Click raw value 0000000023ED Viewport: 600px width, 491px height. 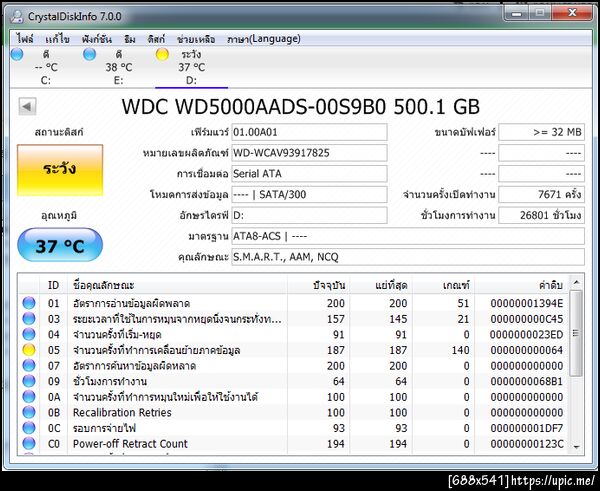pos(527,335)
